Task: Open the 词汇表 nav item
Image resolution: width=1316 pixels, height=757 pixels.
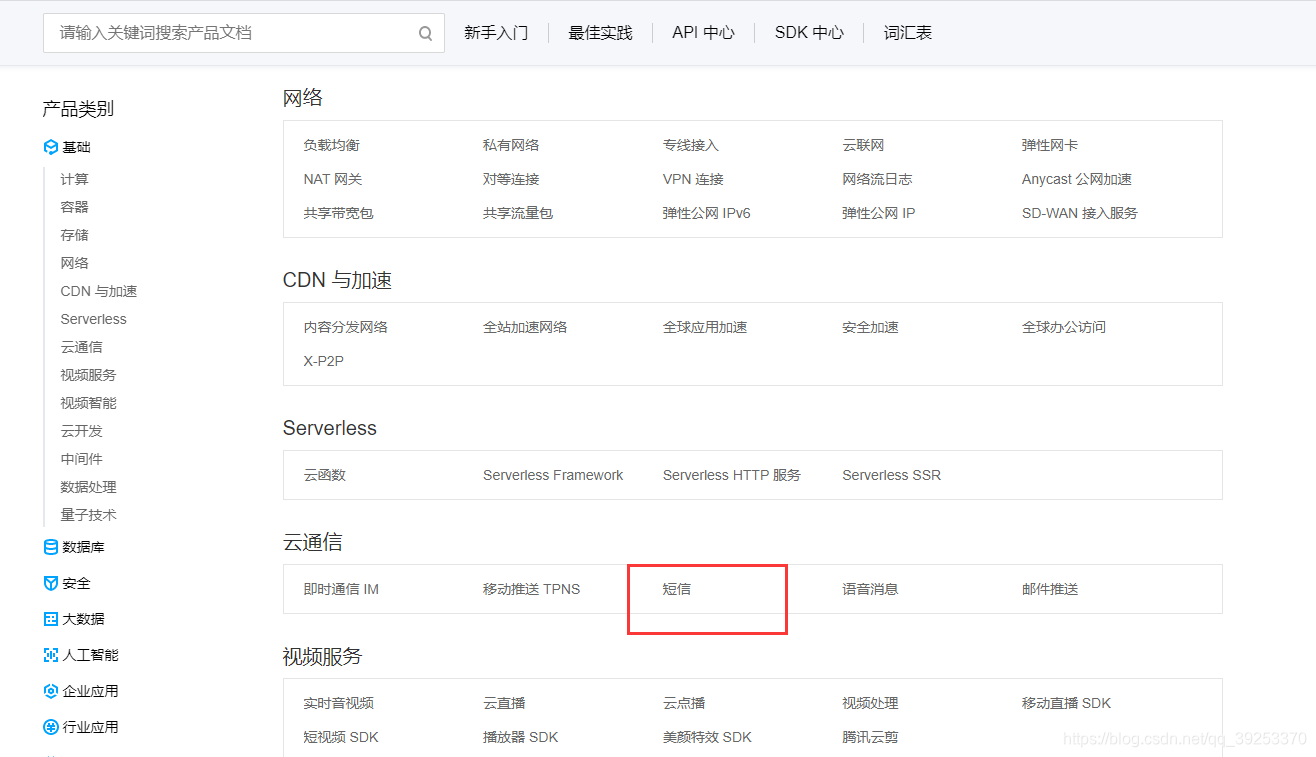Action: coord(908,33)
